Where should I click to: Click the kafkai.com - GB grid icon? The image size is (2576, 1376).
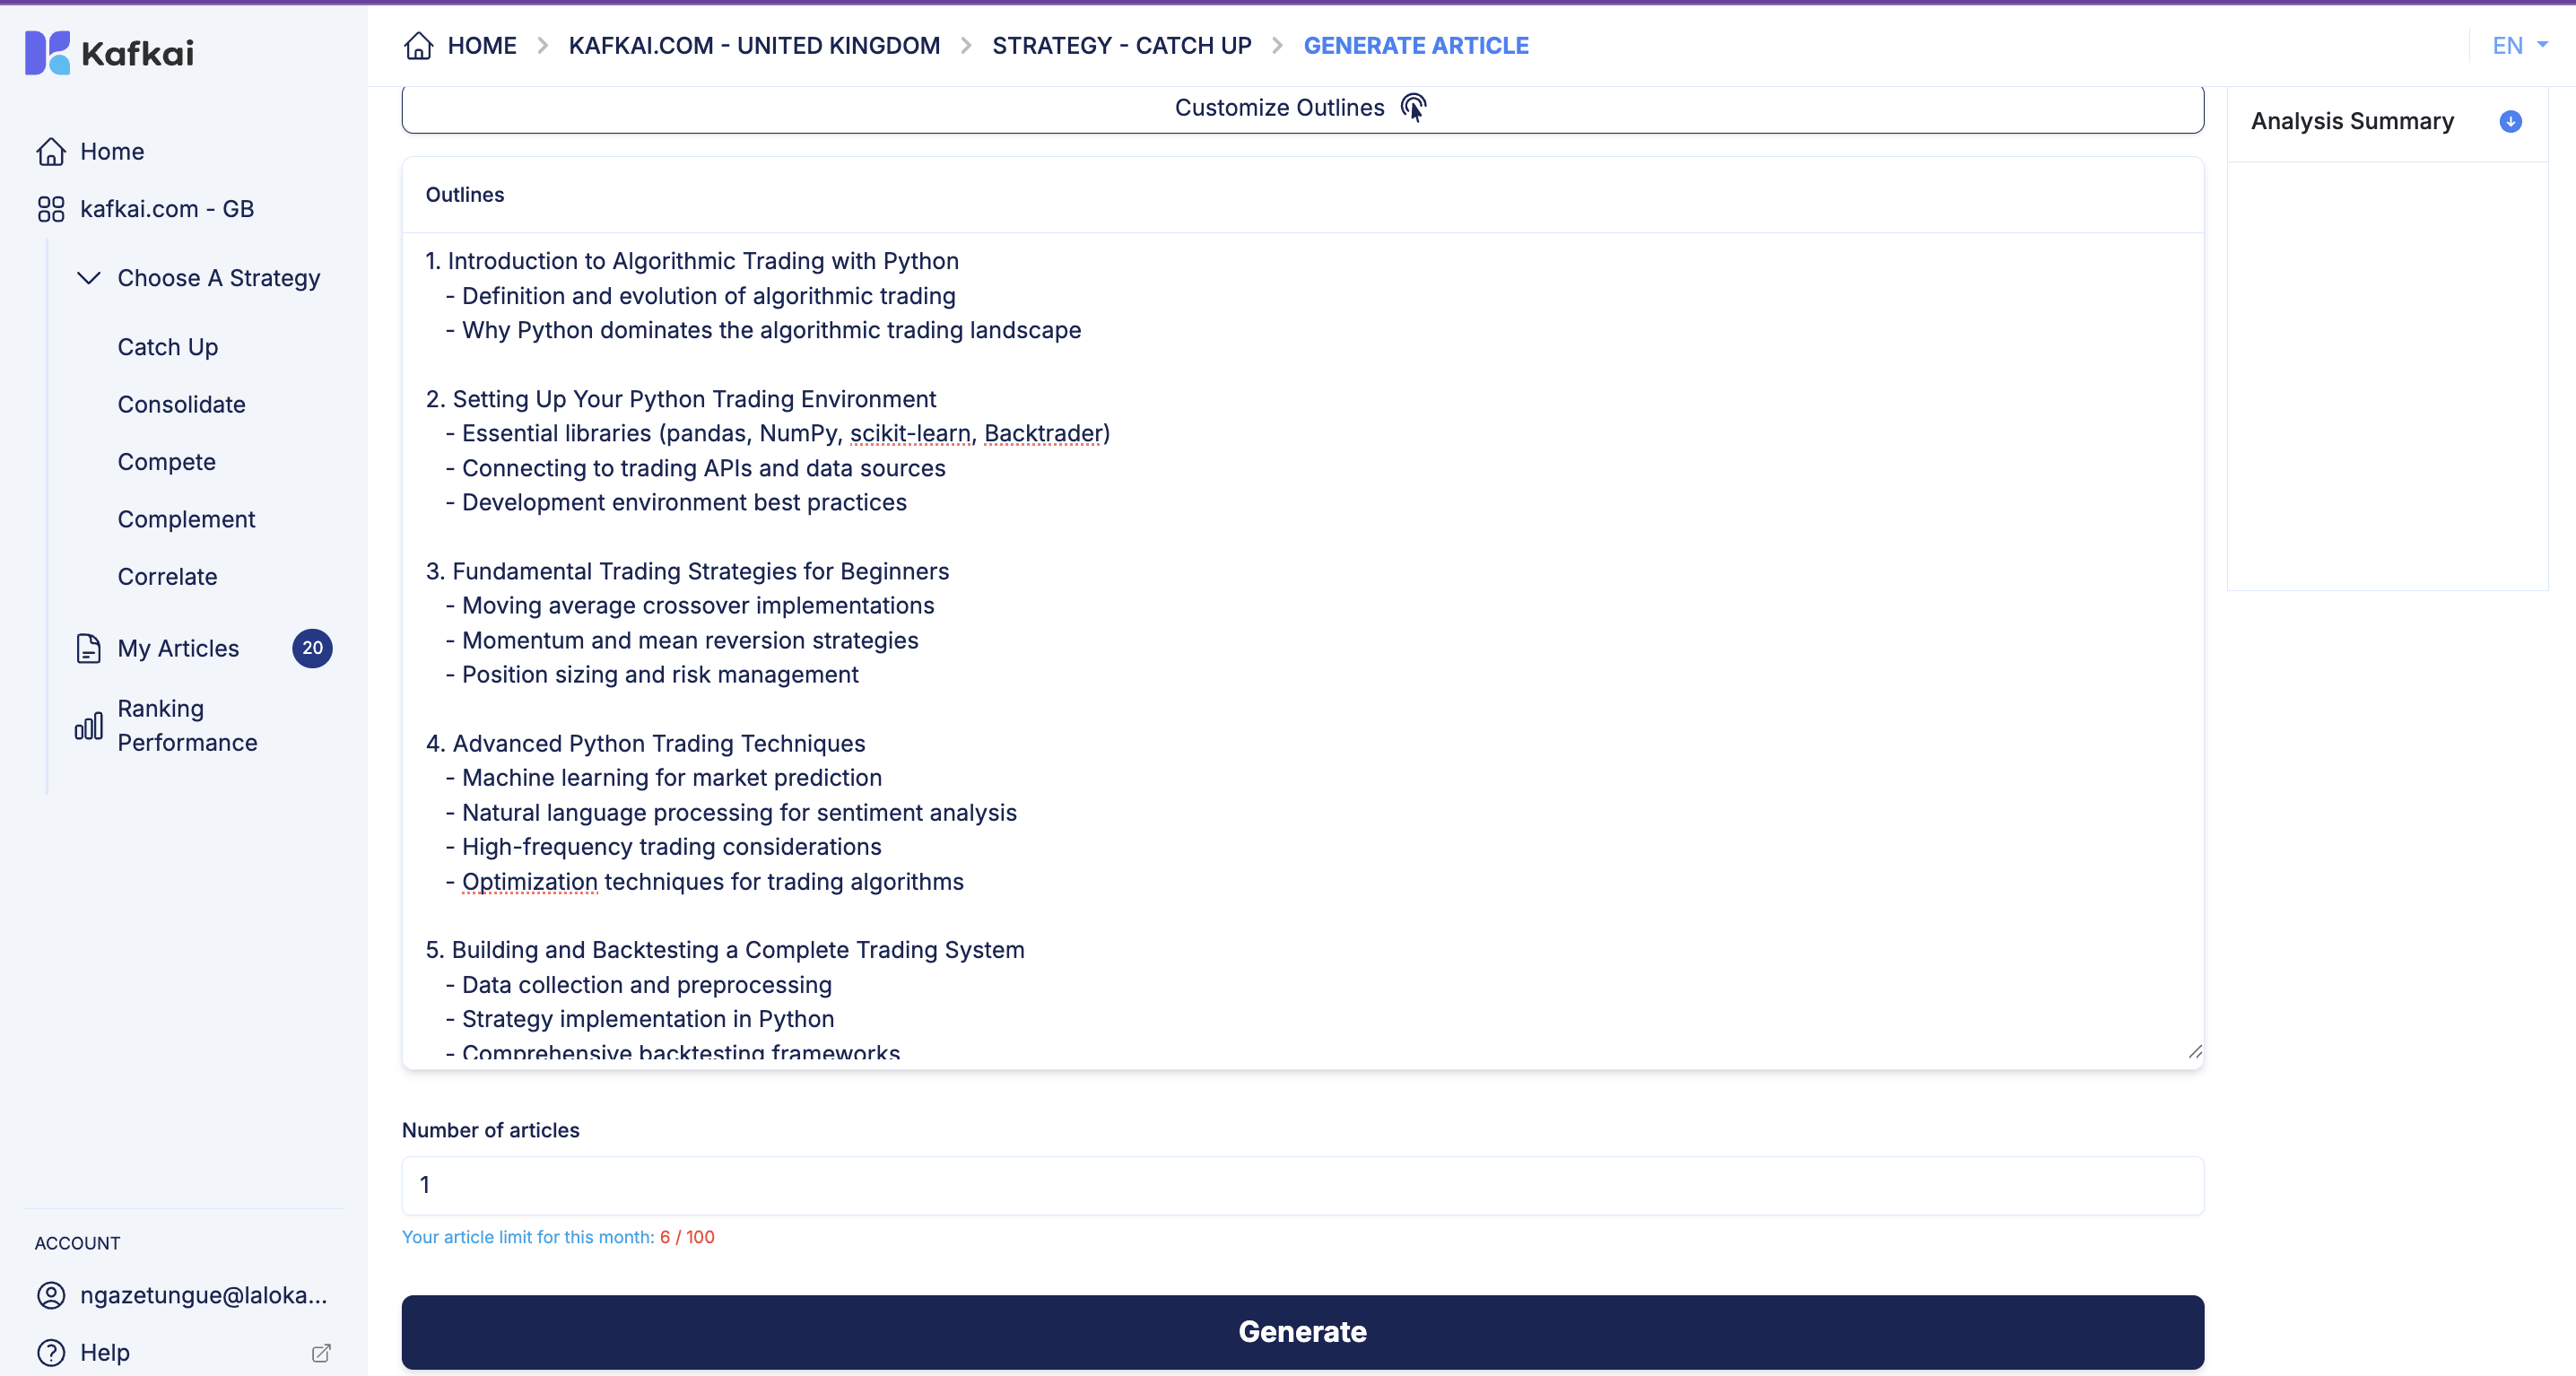coord(51,209)
